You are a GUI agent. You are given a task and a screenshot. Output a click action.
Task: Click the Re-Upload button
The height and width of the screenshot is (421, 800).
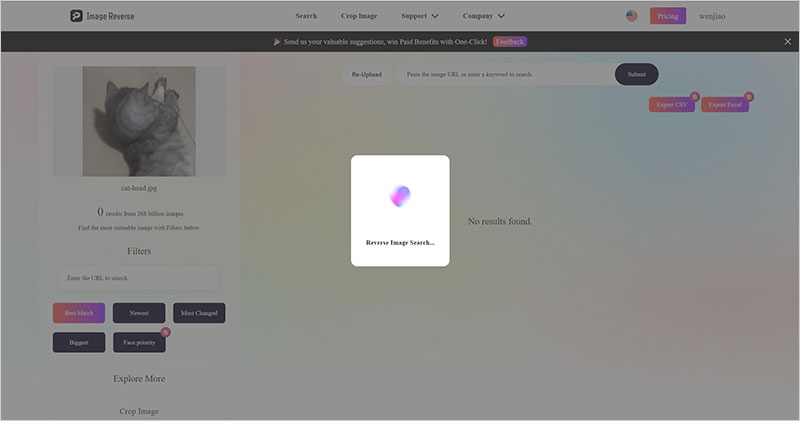tap(366, 75)
